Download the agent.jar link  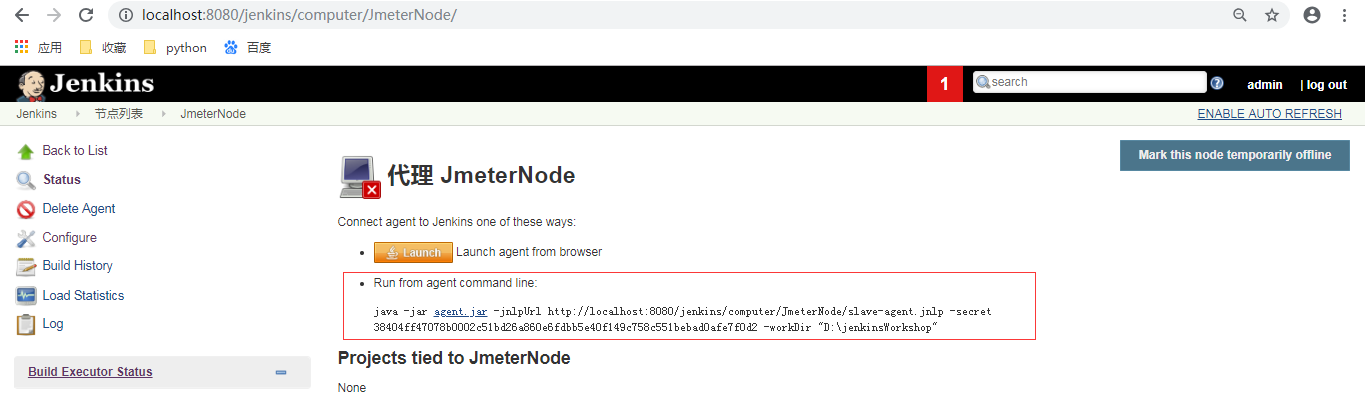click(460, 312)
